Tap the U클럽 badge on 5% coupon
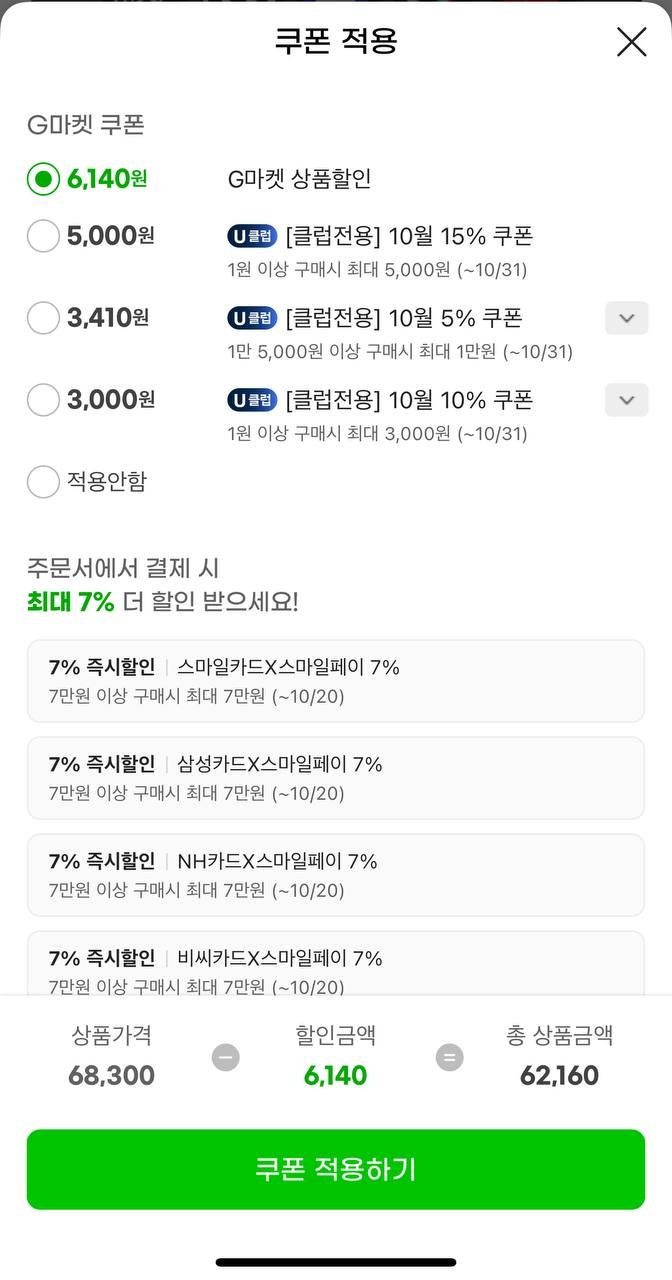This screenshot has height=1280, width=672. click(x=251, y=318)
